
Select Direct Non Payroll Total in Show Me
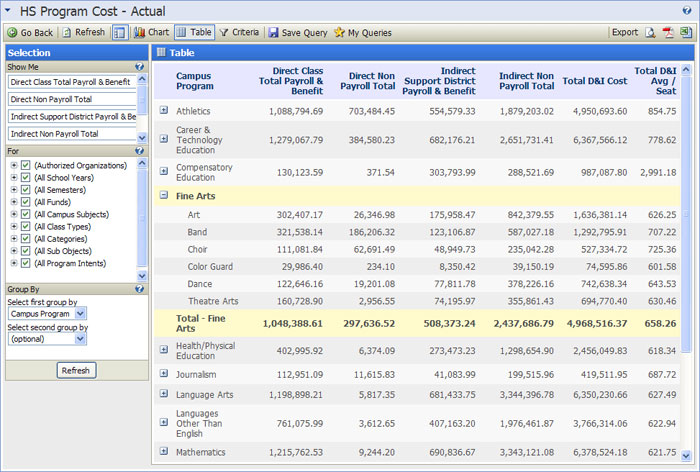point(72,99)
